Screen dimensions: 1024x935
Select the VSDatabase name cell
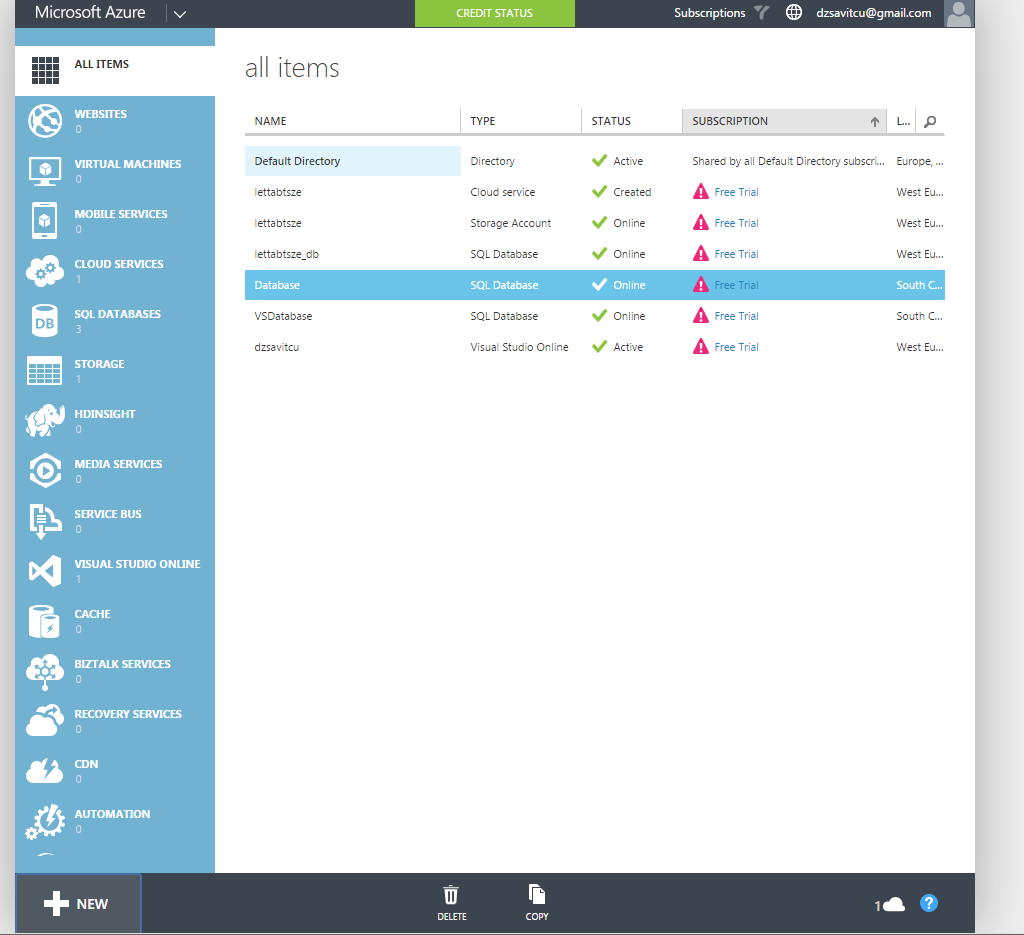283,316
